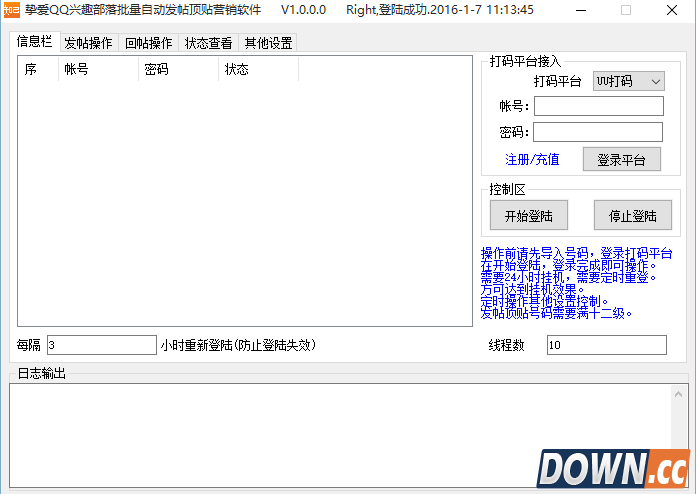Select the 密码 column header in list
Viewport: 696px width, 494px height.
[178, 69]
